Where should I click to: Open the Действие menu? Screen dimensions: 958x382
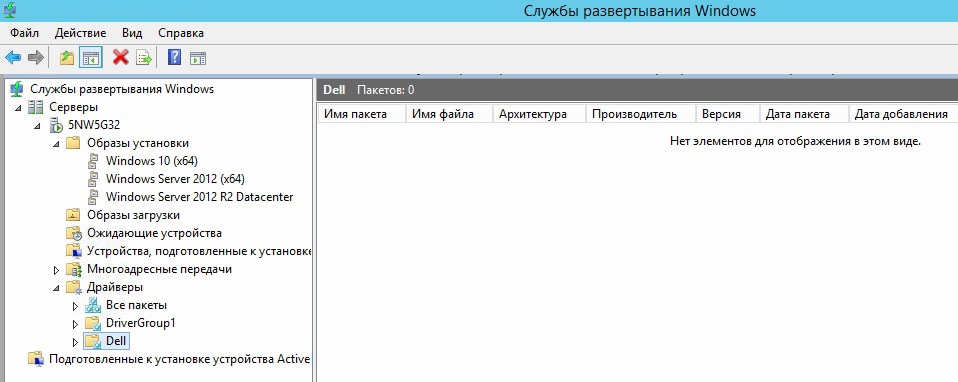coord(80,33)
